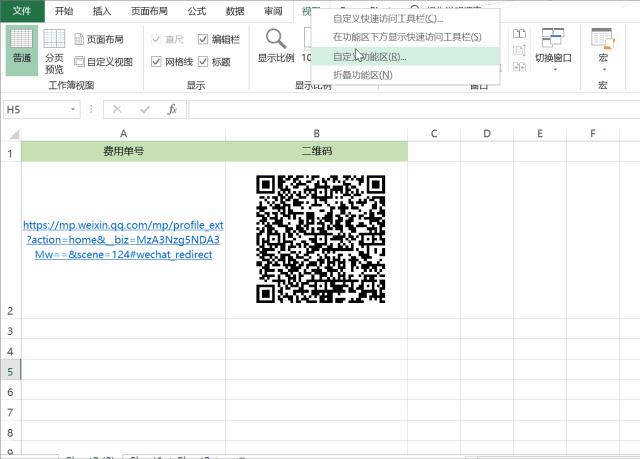Choose Customize the Ribbon (自定义功能区)
This screenshot has width=640, height=459.
pos(406,56)
